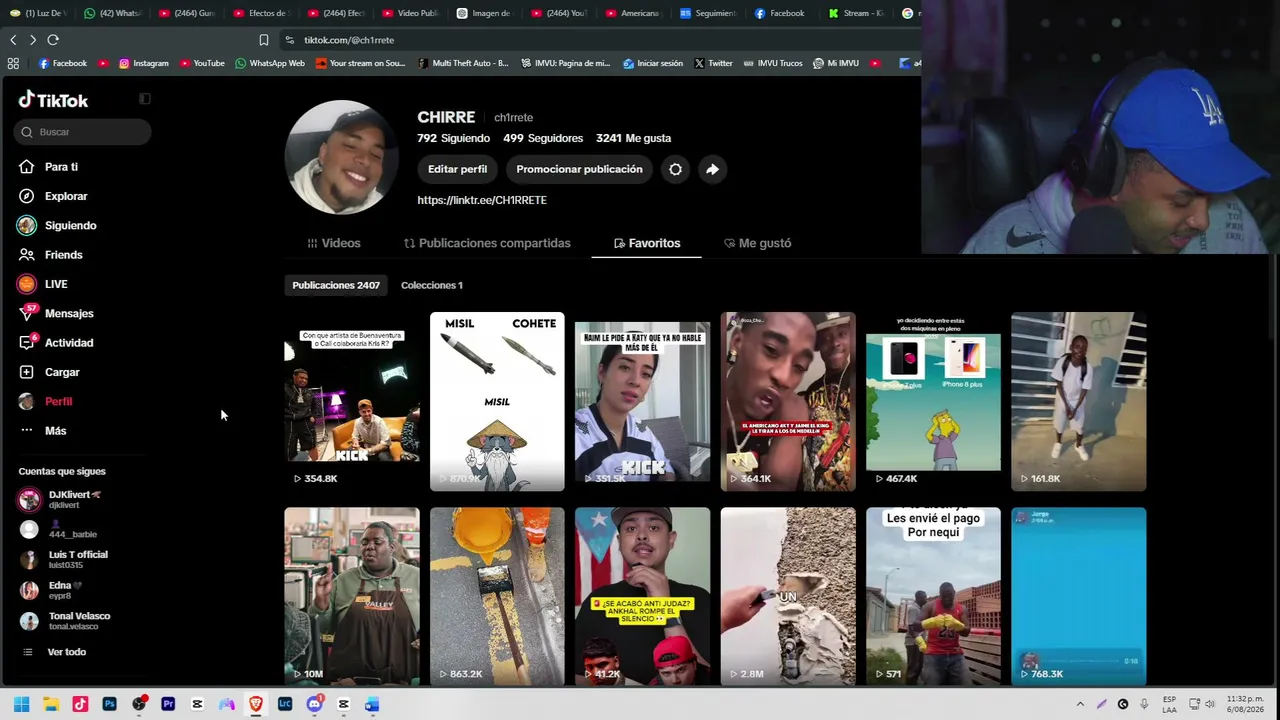This screenshot has height=720, width=1280.
Task: Open the Facebook bookmark
Action: point(63,63)
